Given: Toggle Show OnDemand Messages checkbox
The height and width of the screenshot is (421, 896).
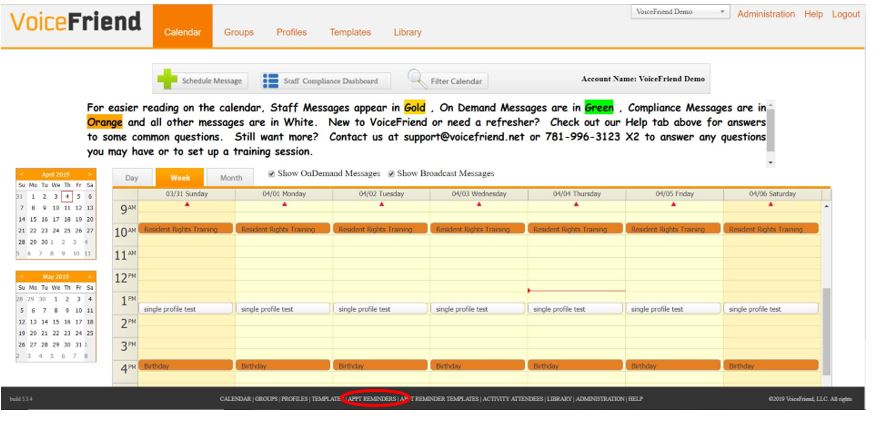Looking at the screenshot, I should click(271, 174).
